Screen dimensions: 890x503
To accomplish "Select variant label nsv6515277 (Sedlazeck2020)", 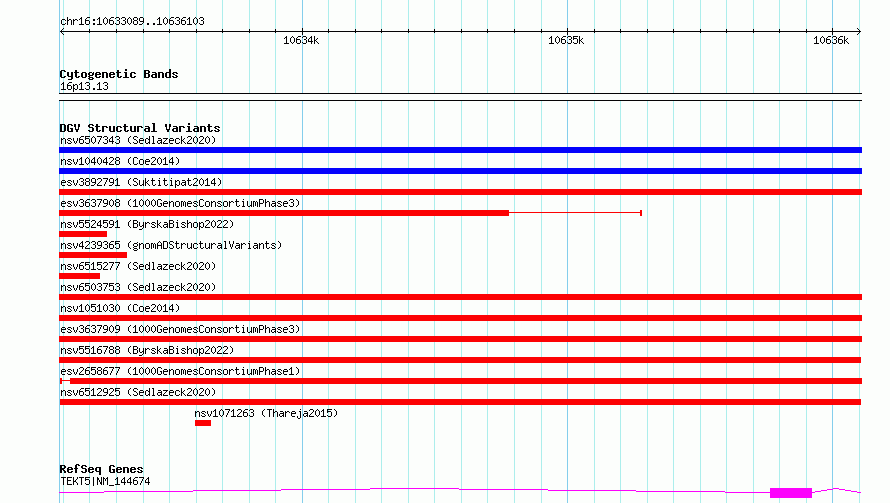I will click(x=138, y=266).
